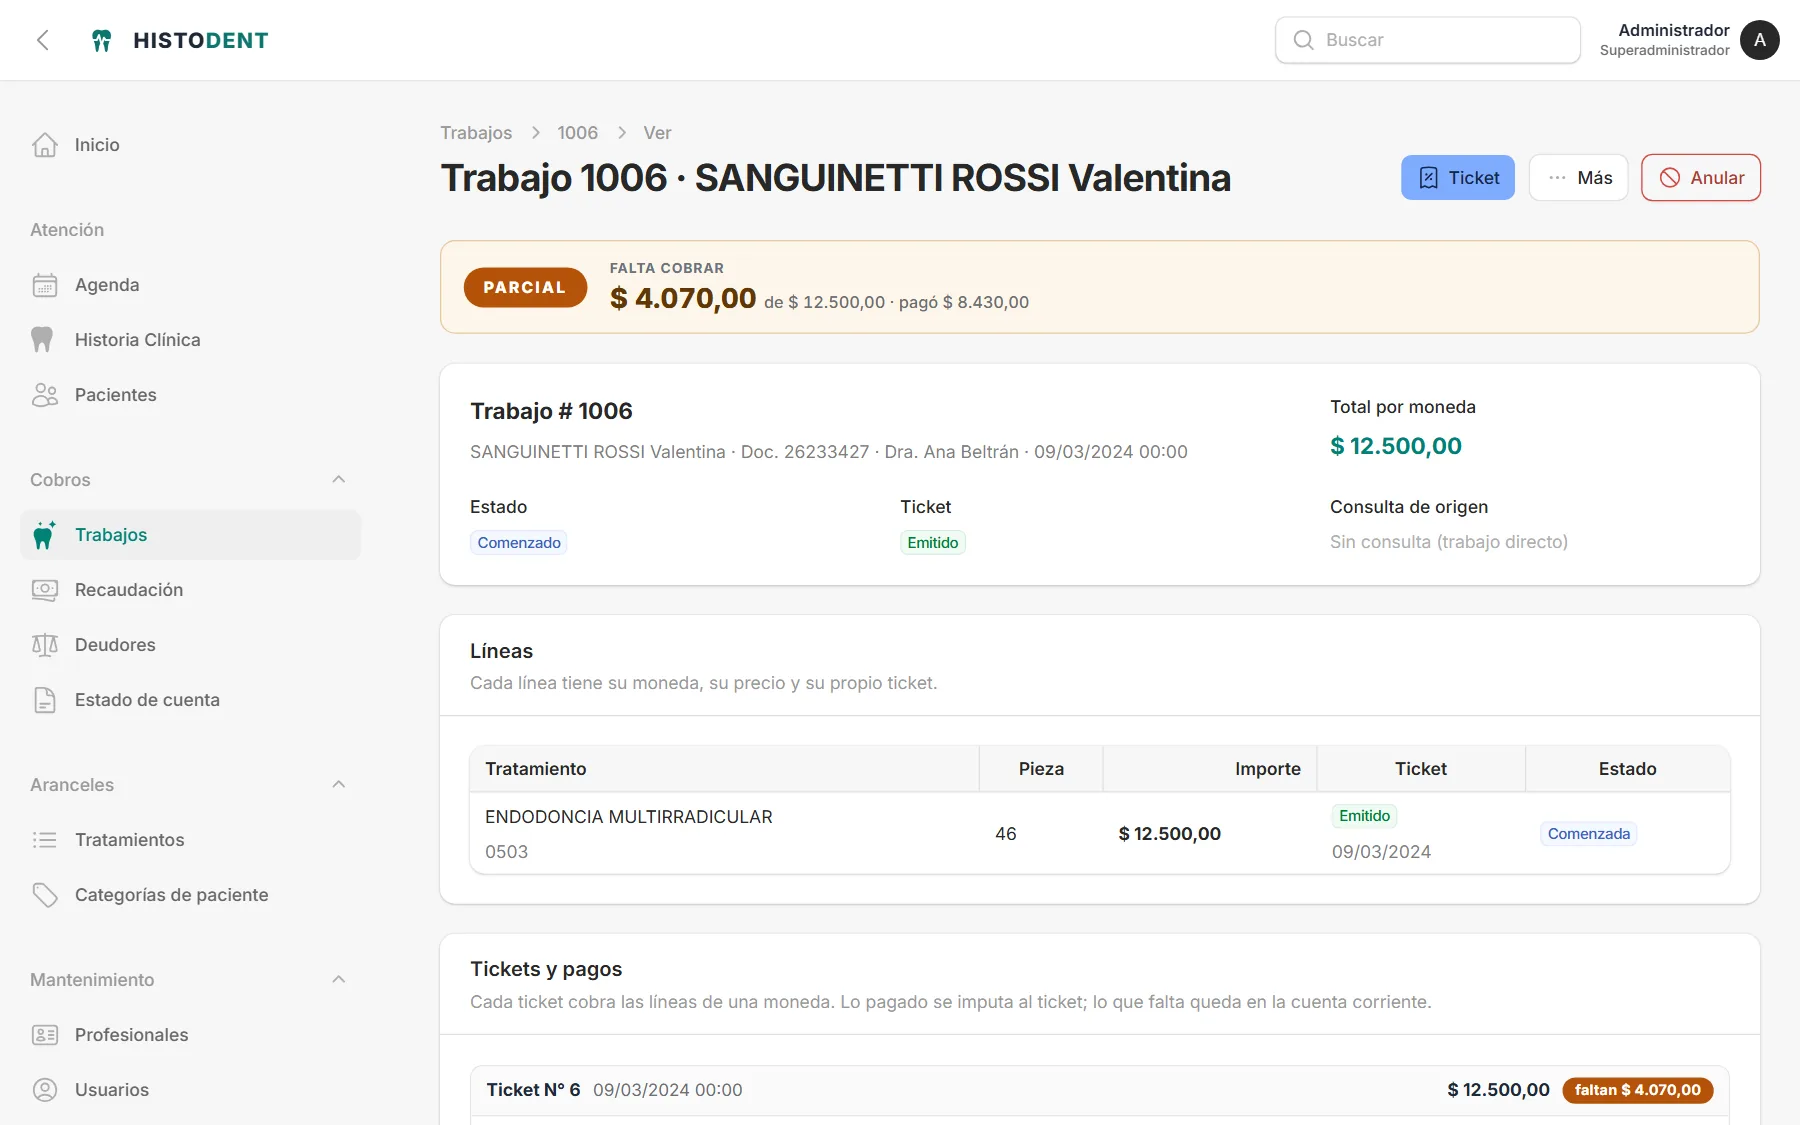This screenshot has height=1125, width=1800.
Task: Open the Más actions dropdown
Action: tap(1579, 178)
